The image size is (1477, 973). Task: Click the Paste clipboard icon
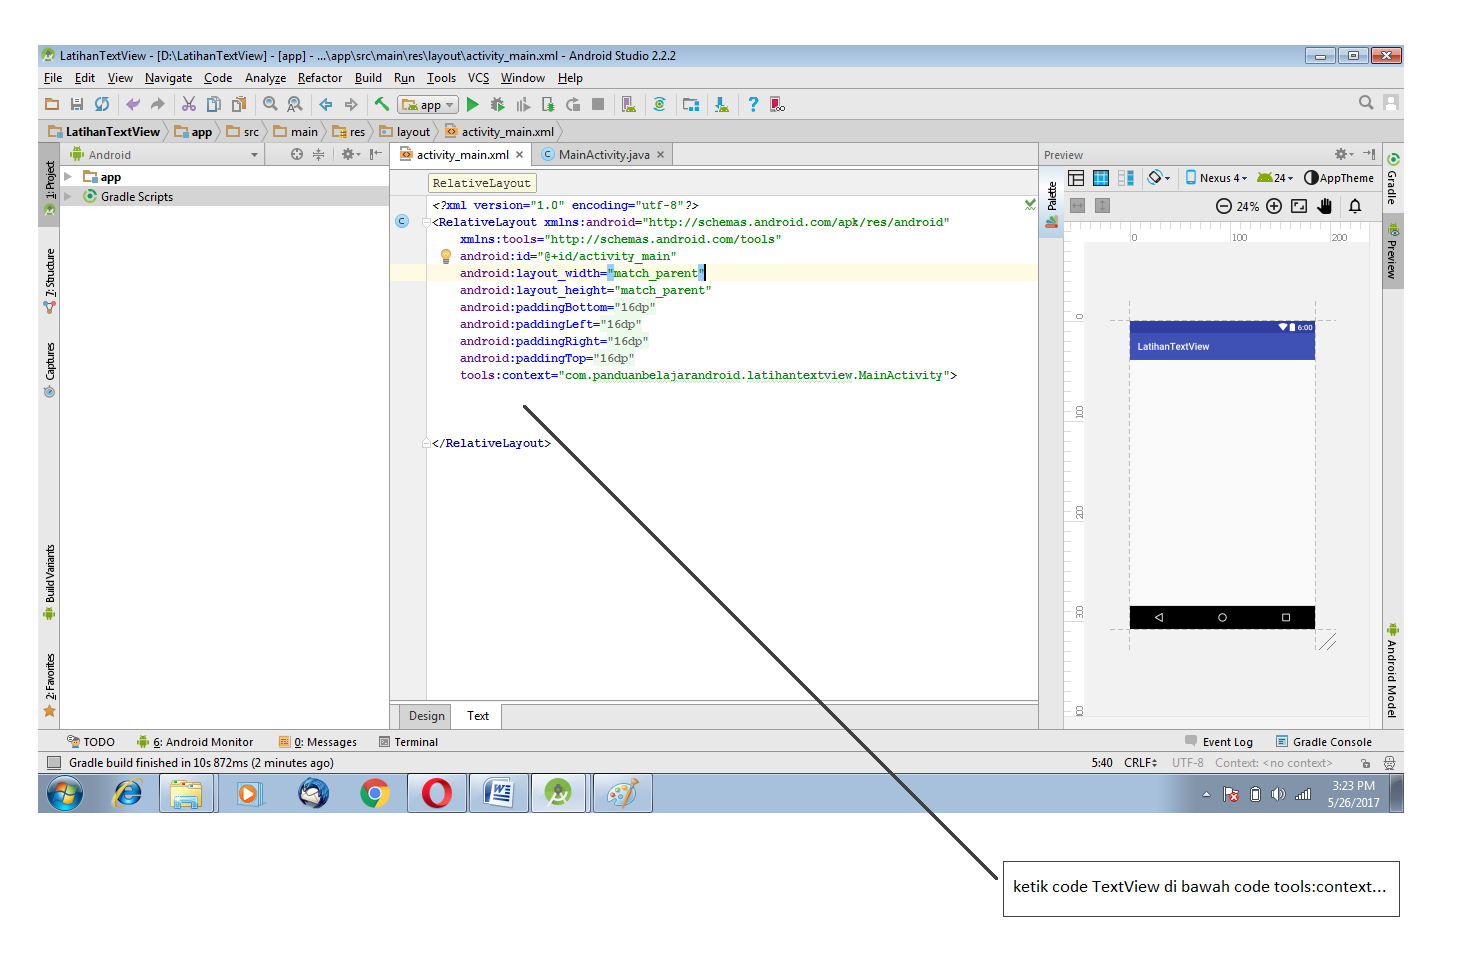point(238,104)
